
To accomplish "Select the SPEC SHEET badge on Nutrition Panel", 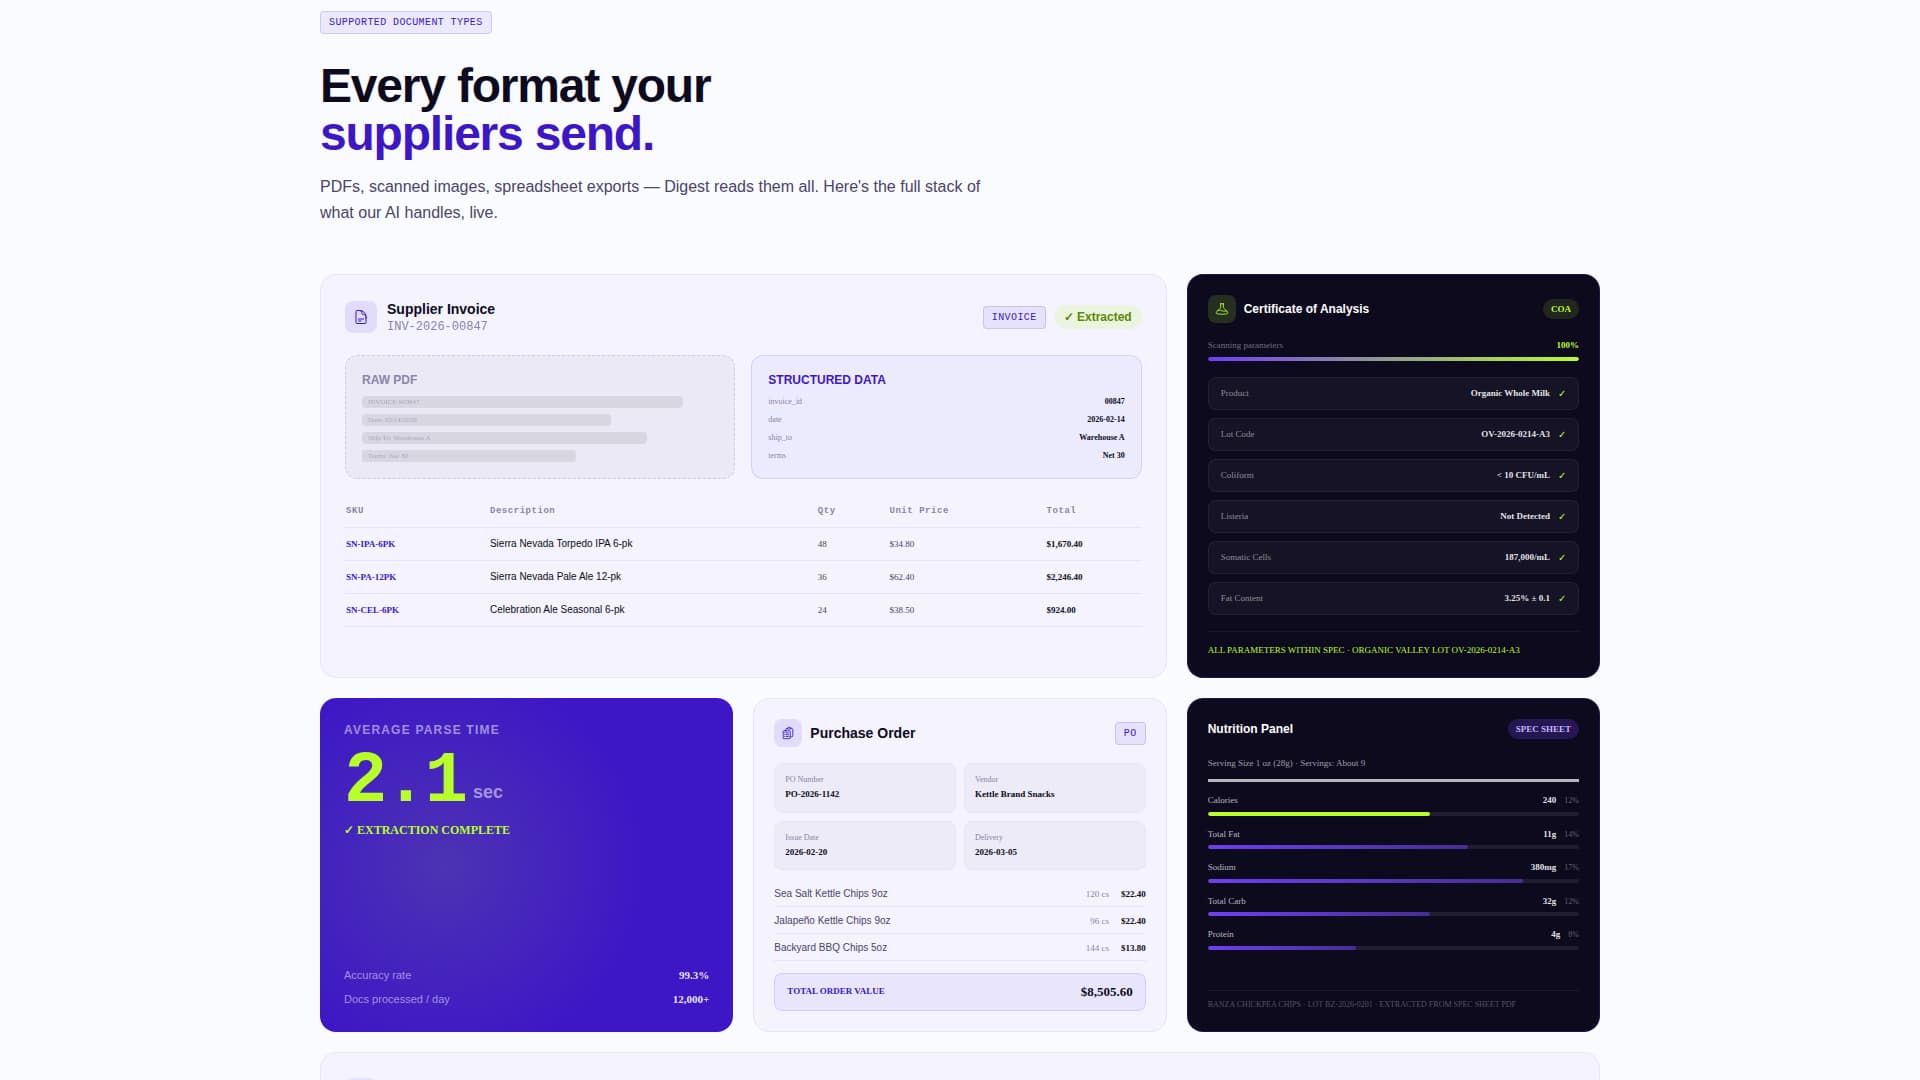I will click(x=1543, y=729).
